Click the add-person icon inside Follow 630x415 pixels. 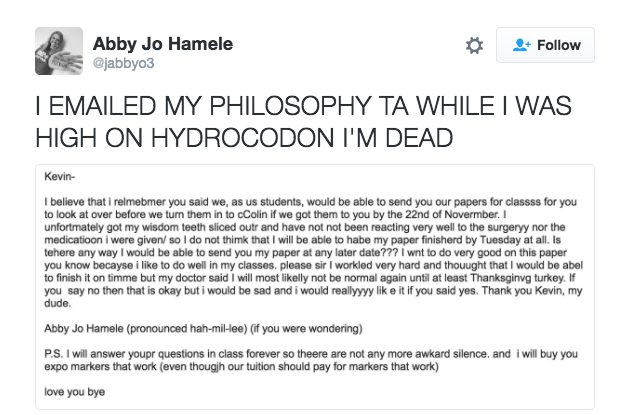520,46
